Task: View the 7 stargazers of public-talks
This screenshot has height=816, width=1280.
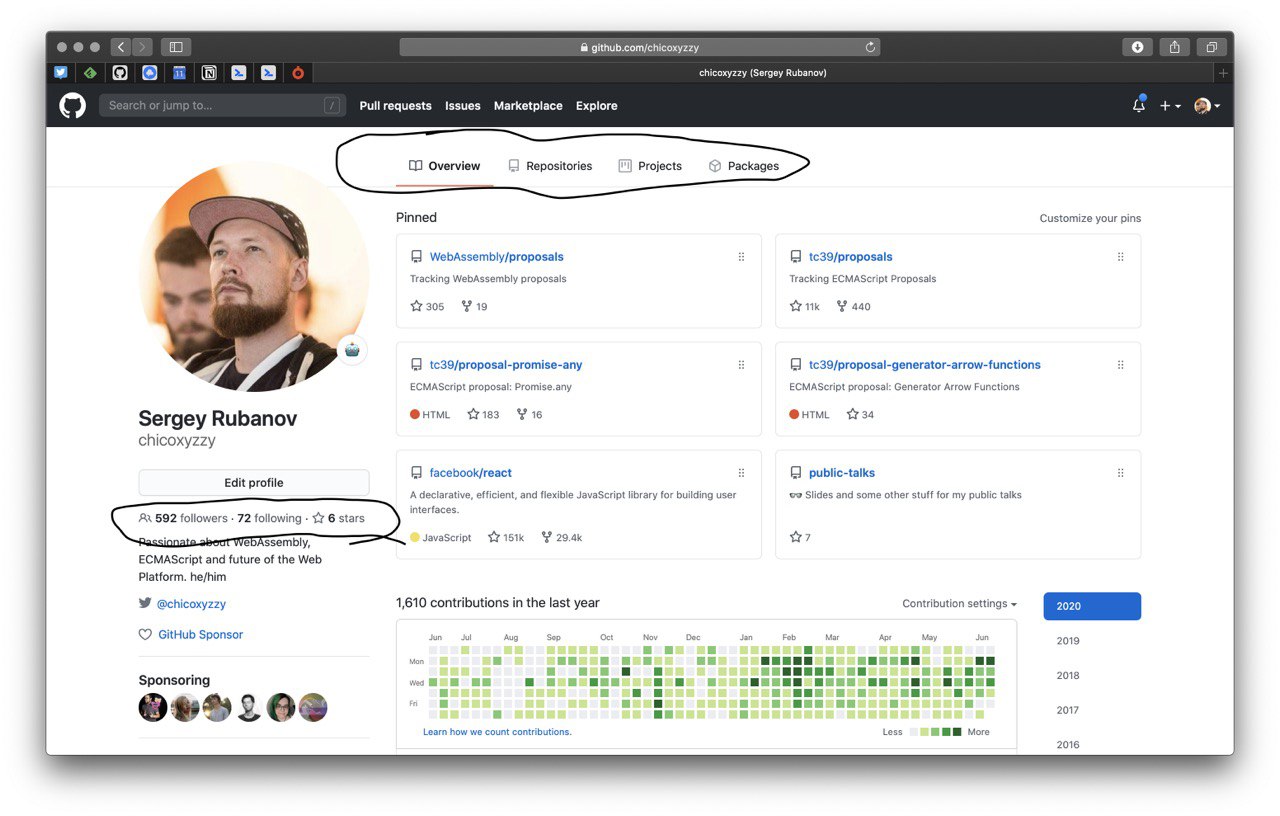Action: [800, 537]
